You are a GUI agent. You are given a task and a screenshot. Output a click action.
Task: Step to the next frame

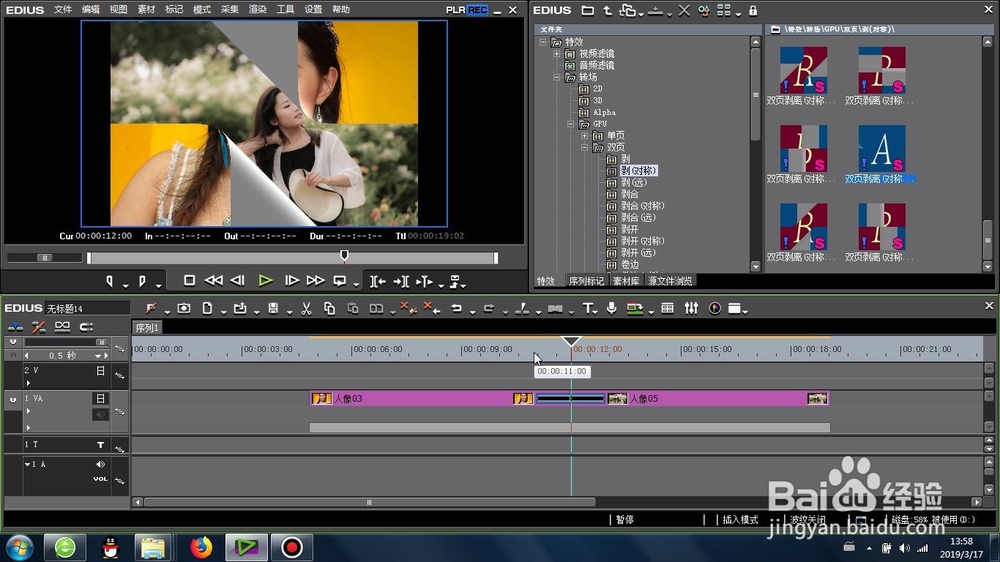pyautogui.click(x=291, y=281)
